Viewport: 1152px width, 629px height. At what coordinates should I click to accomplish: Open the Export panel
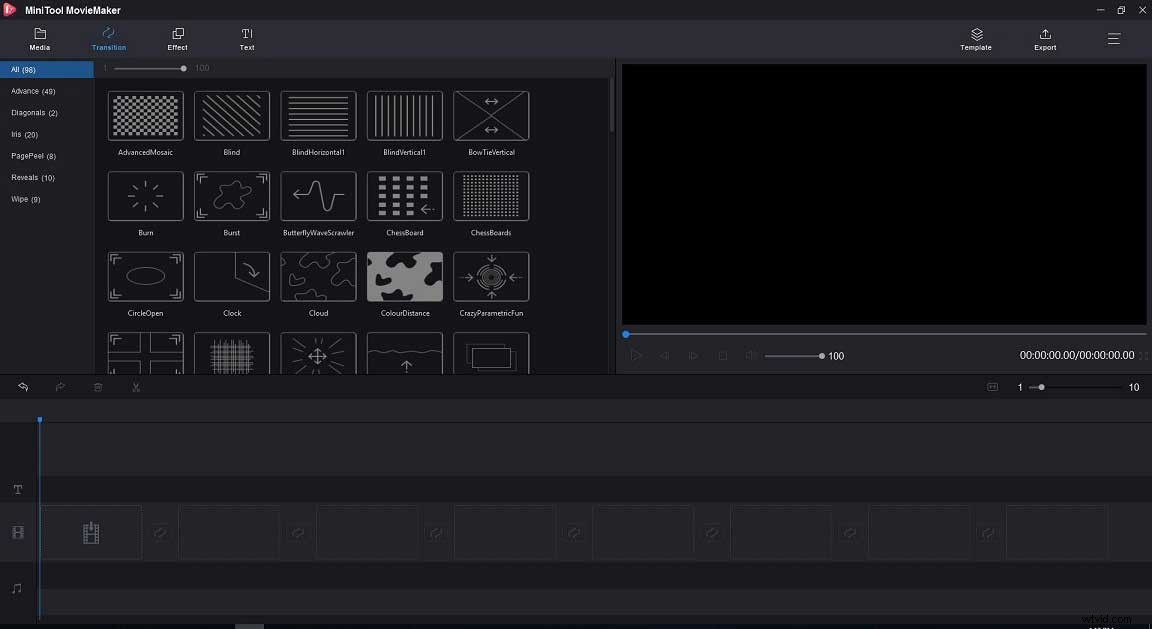[x=1044, y=39]
